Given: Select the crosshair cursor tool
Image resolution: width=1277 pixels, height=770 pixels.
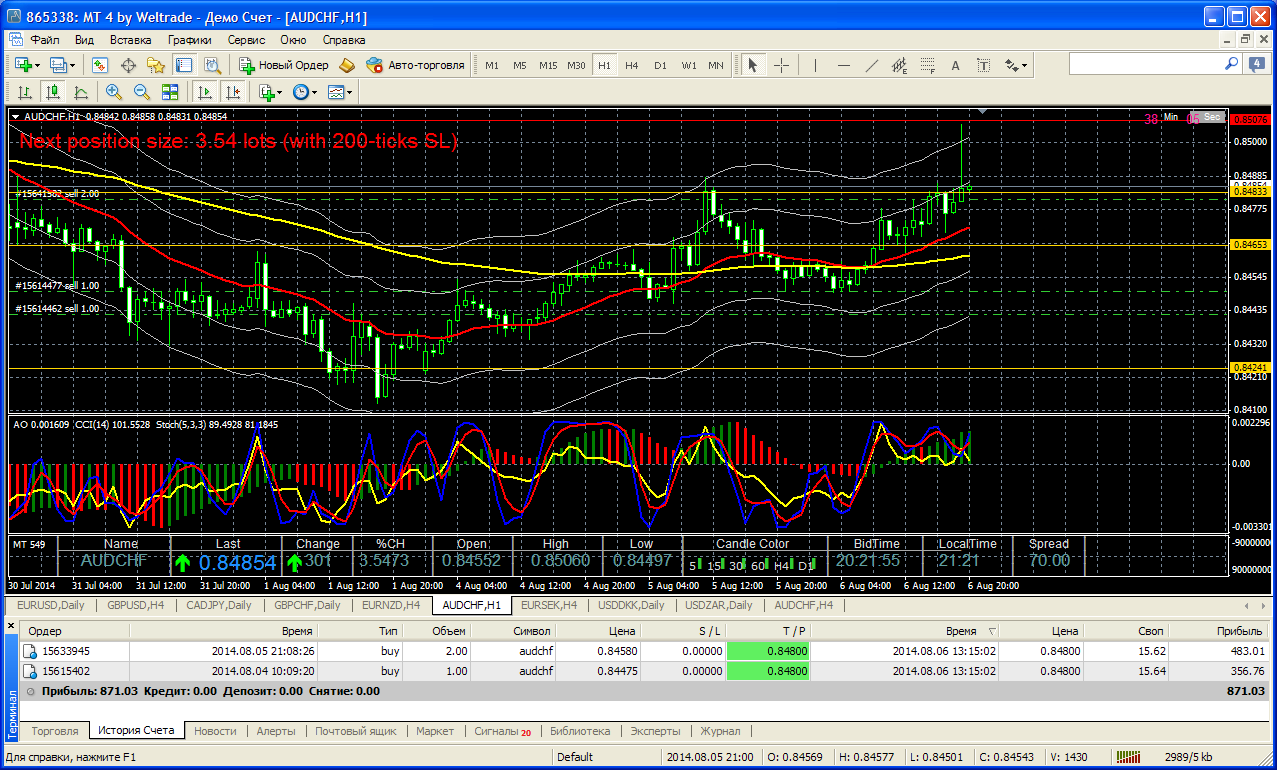Looking at the screenshot, I should [781, 65].
